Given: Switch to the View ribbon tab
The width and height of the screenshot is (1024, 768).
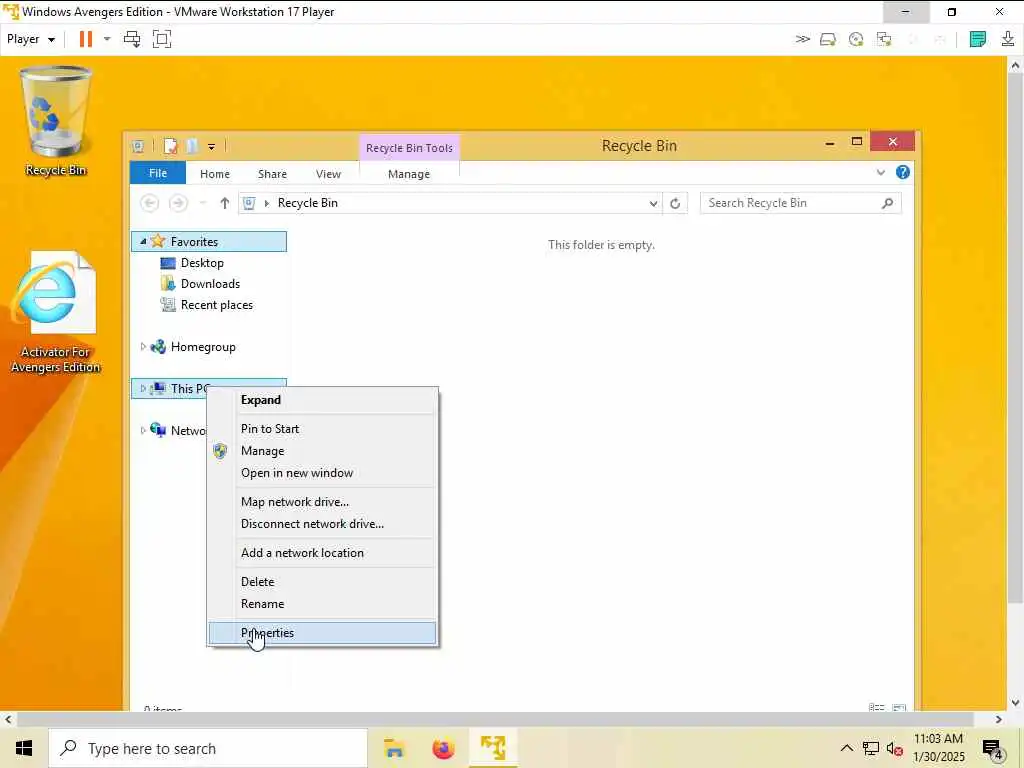Looking at the screenshot, I should pyautogui.click(x=328, y=174).
